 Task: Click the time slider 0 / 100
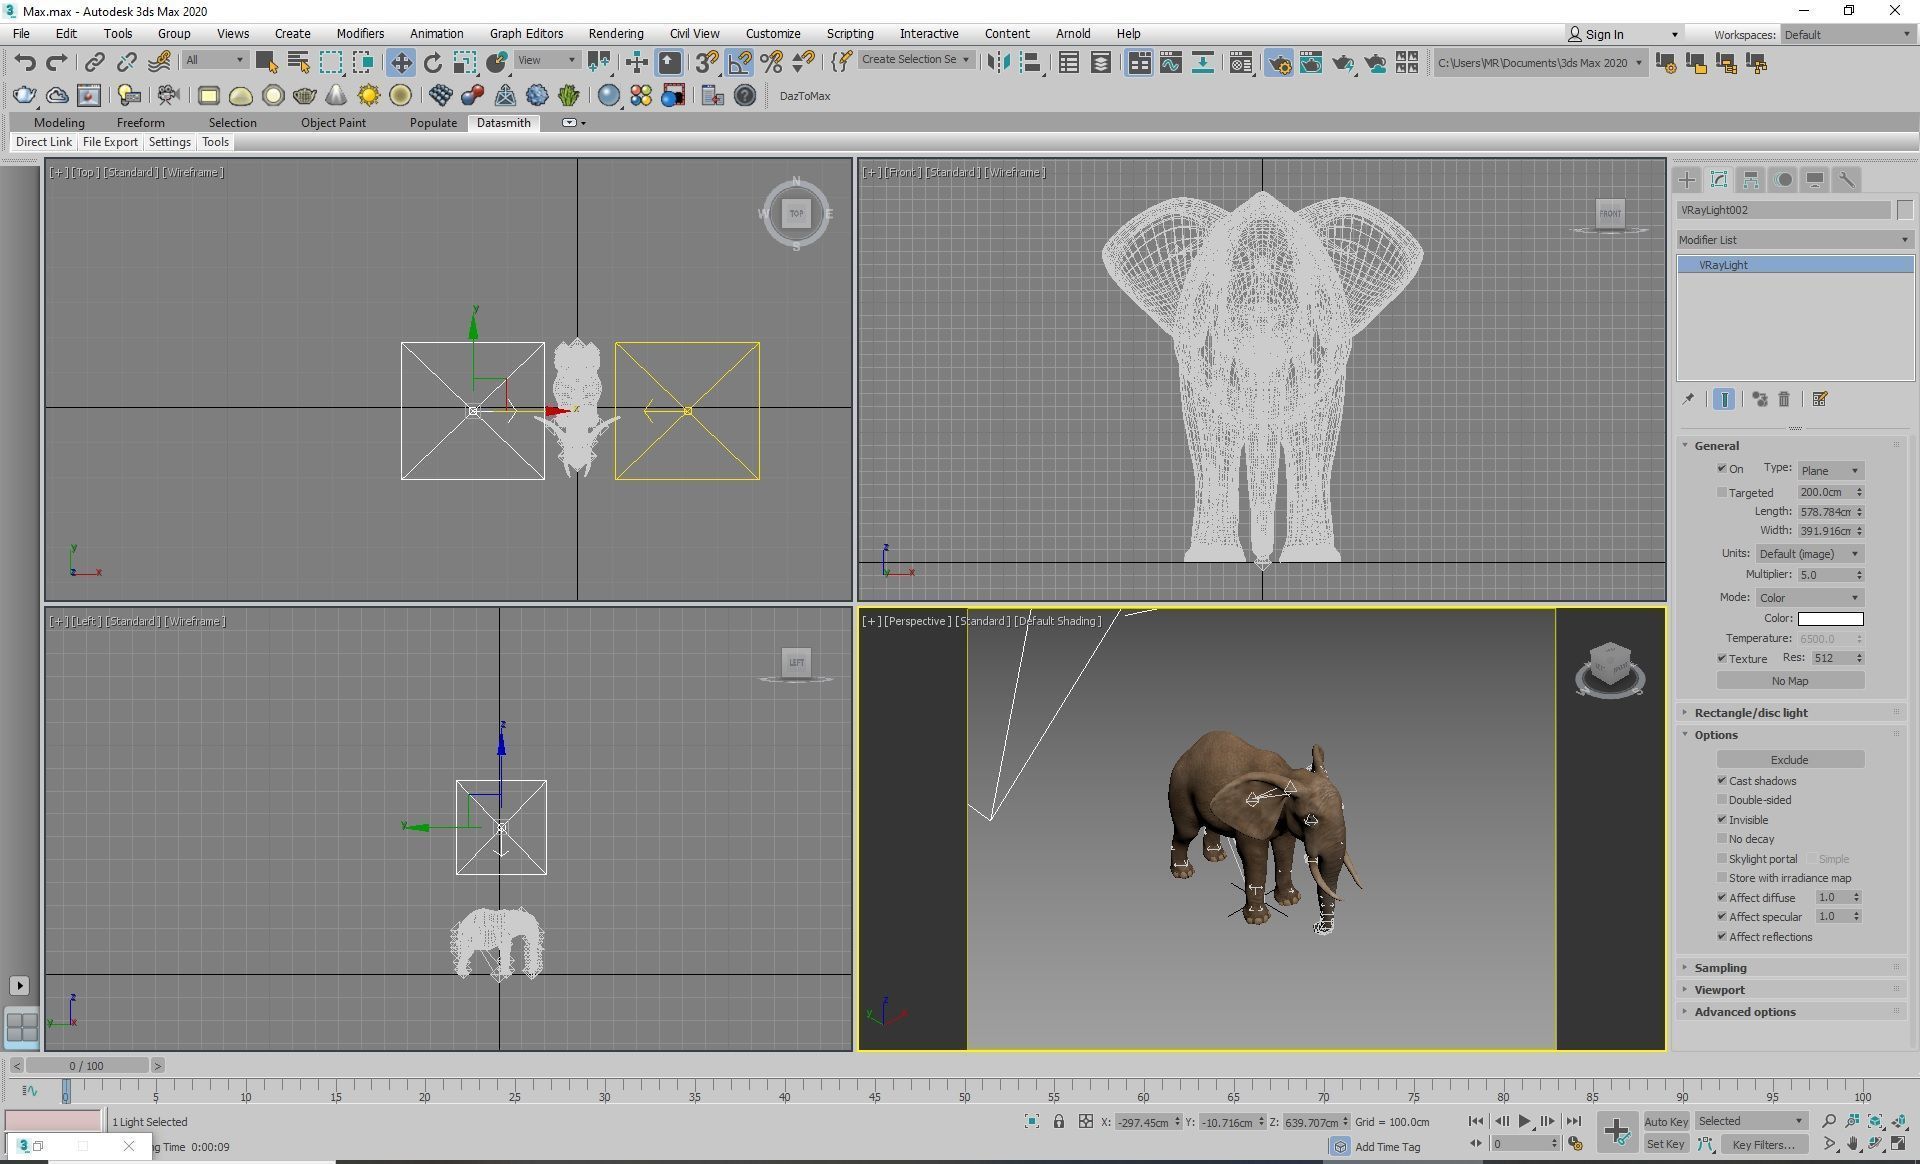pos(87,1066)
